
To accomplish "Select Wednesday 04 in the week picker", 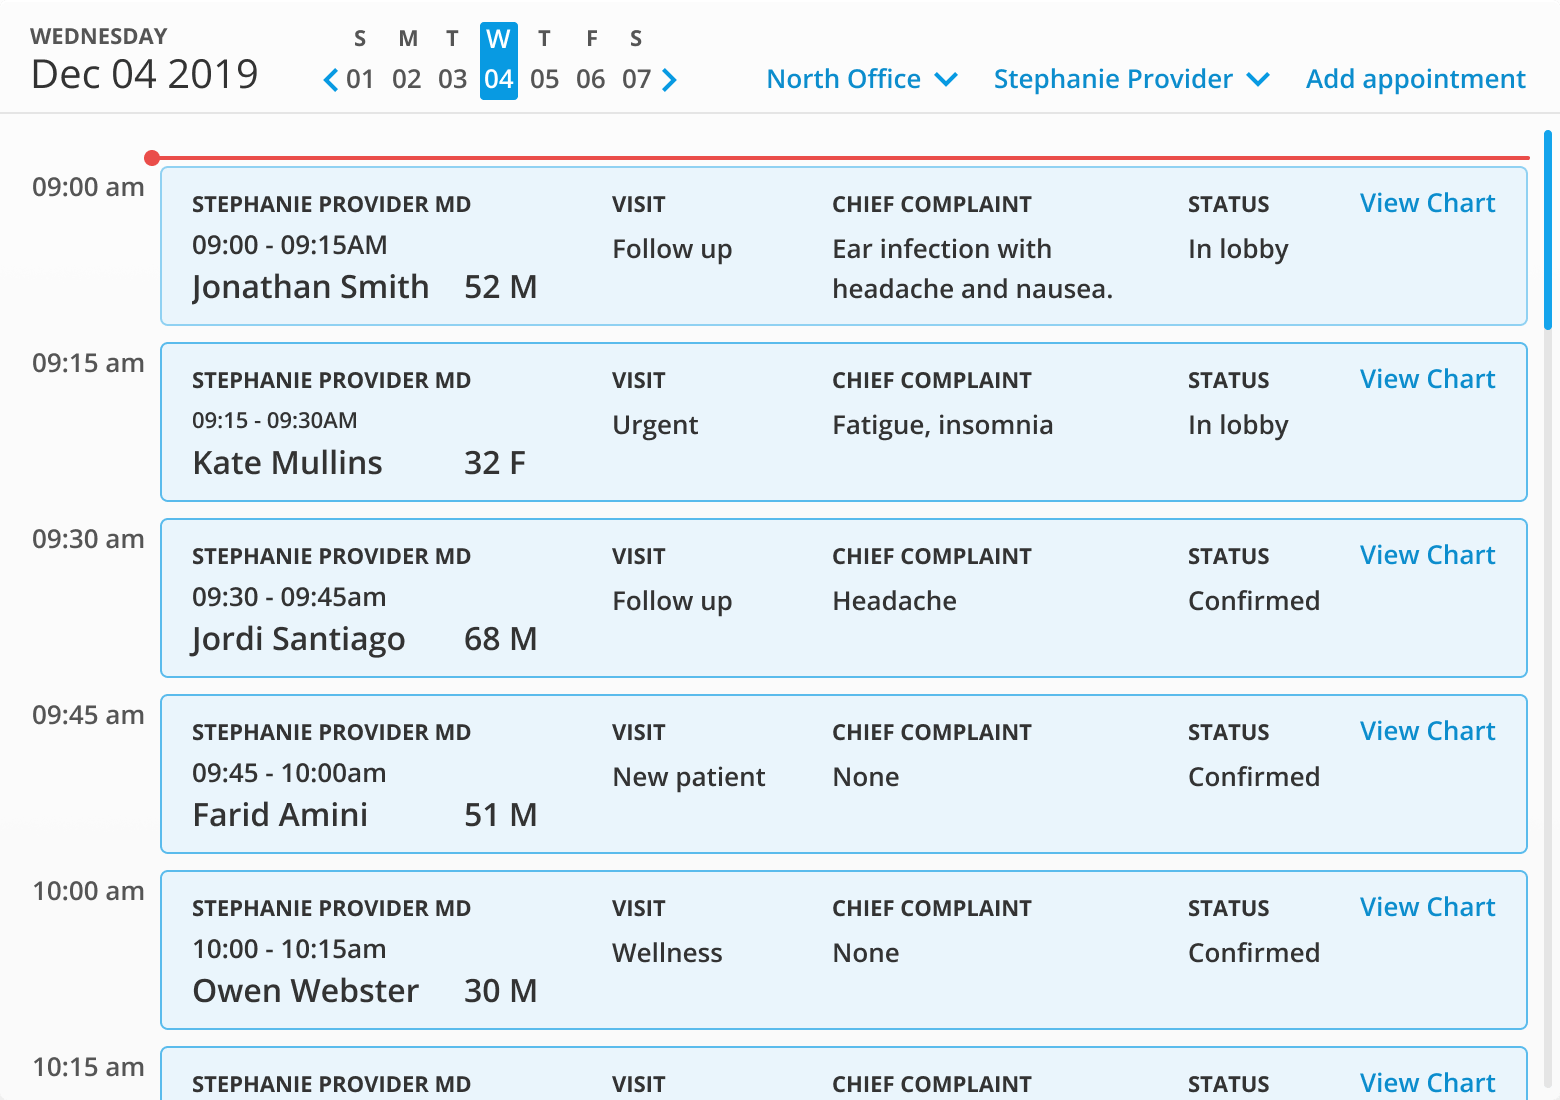I will pyautogui.click(x=499, y=61).
